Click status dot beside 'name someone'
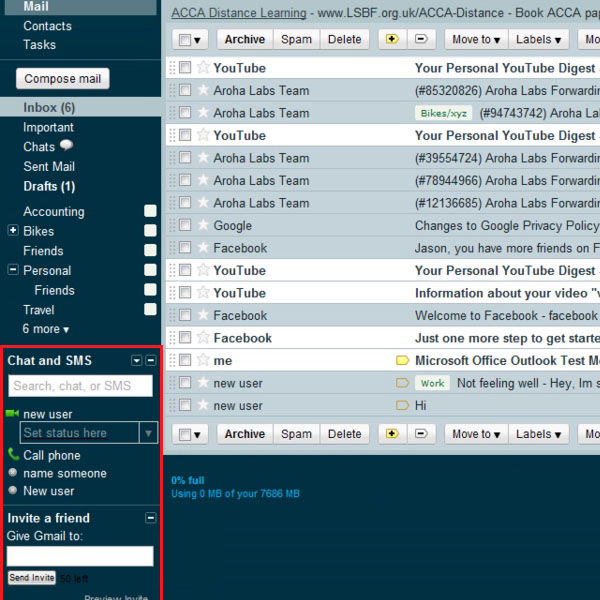 13,472
